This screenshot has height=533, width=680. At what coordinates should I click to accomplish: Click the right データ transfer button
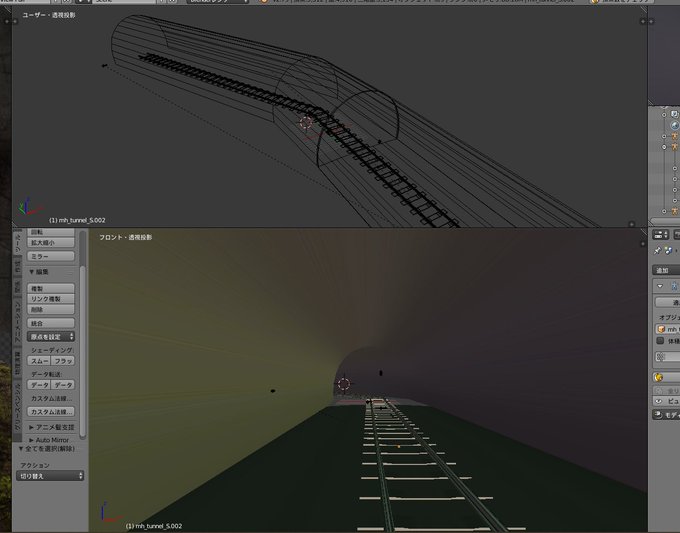pos(63,385)
